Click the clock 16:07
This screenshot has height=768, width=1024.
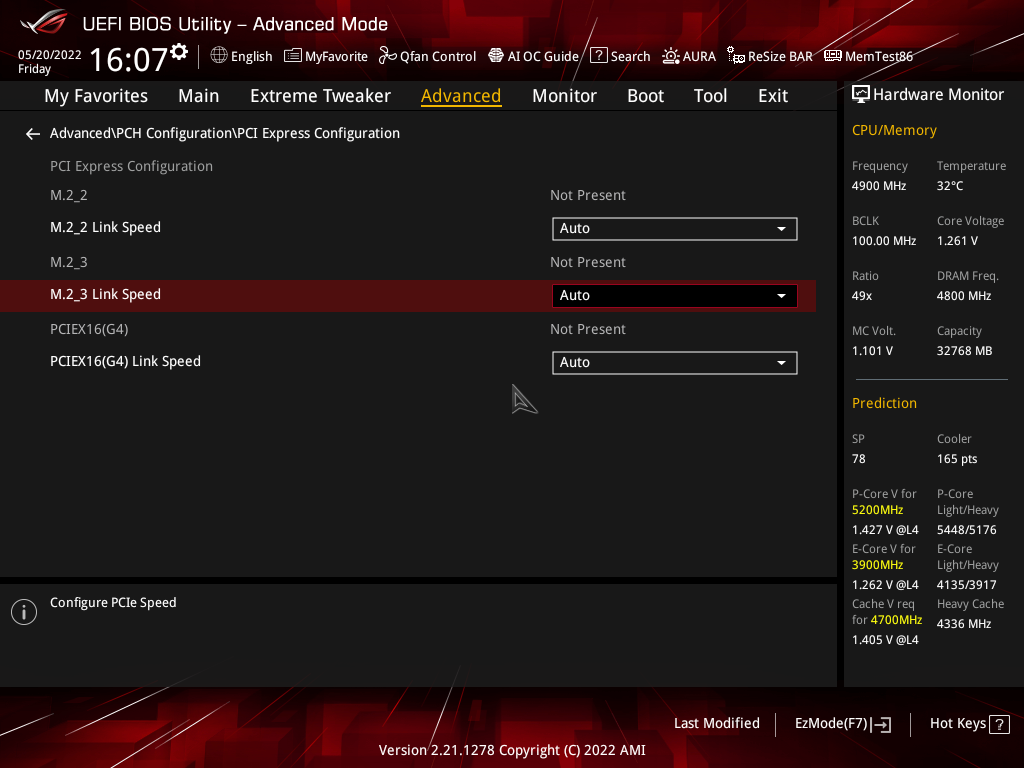[x=129, y=59]
